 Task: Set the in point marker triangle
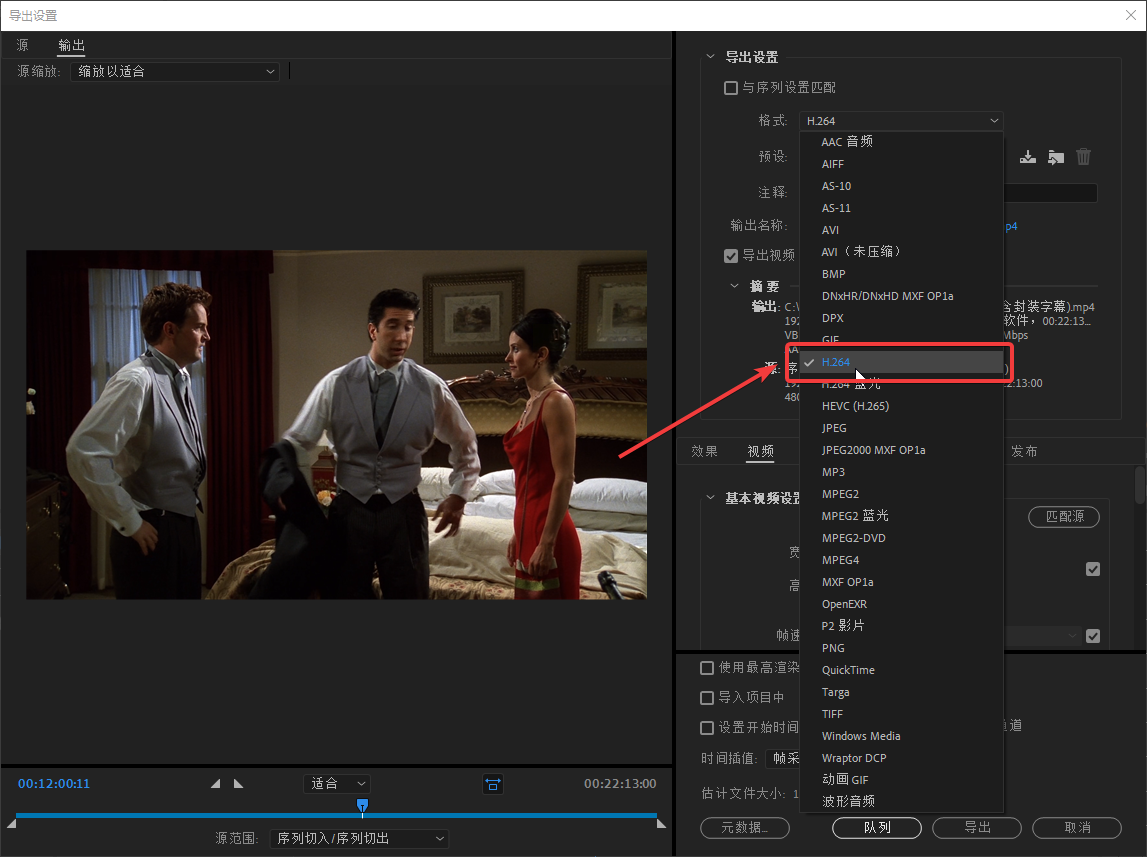(x=215, y=783)
